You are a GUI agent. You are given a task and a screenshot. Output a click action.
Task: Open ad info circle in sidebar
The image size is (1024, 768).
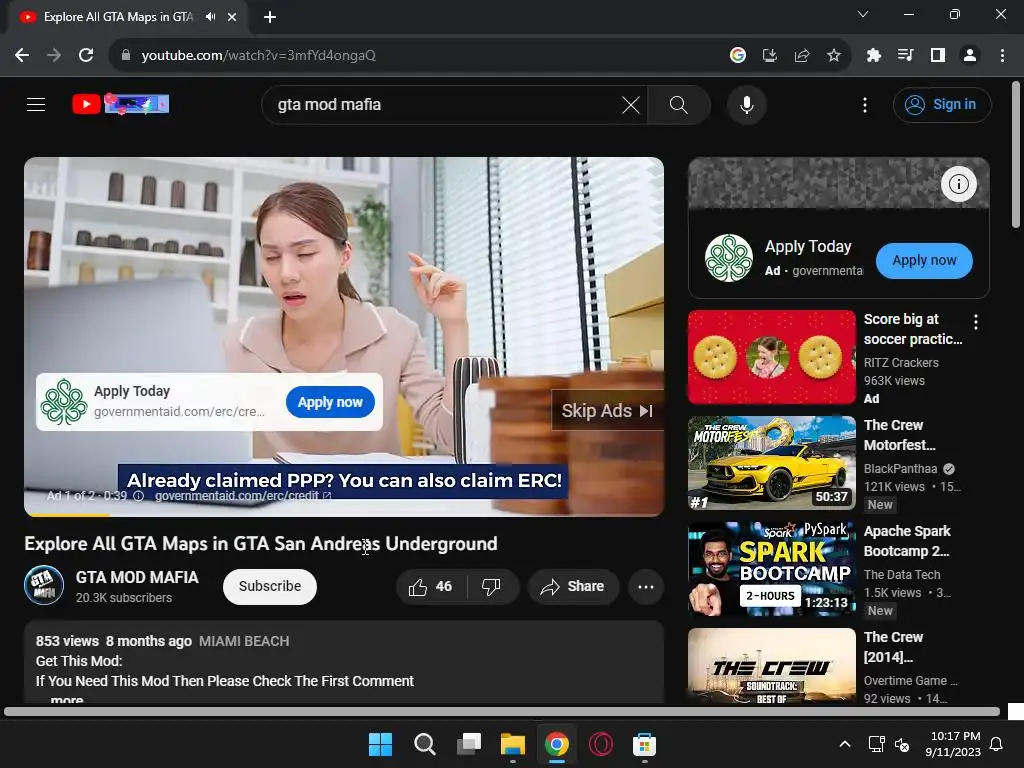click(x=959, y=184)
